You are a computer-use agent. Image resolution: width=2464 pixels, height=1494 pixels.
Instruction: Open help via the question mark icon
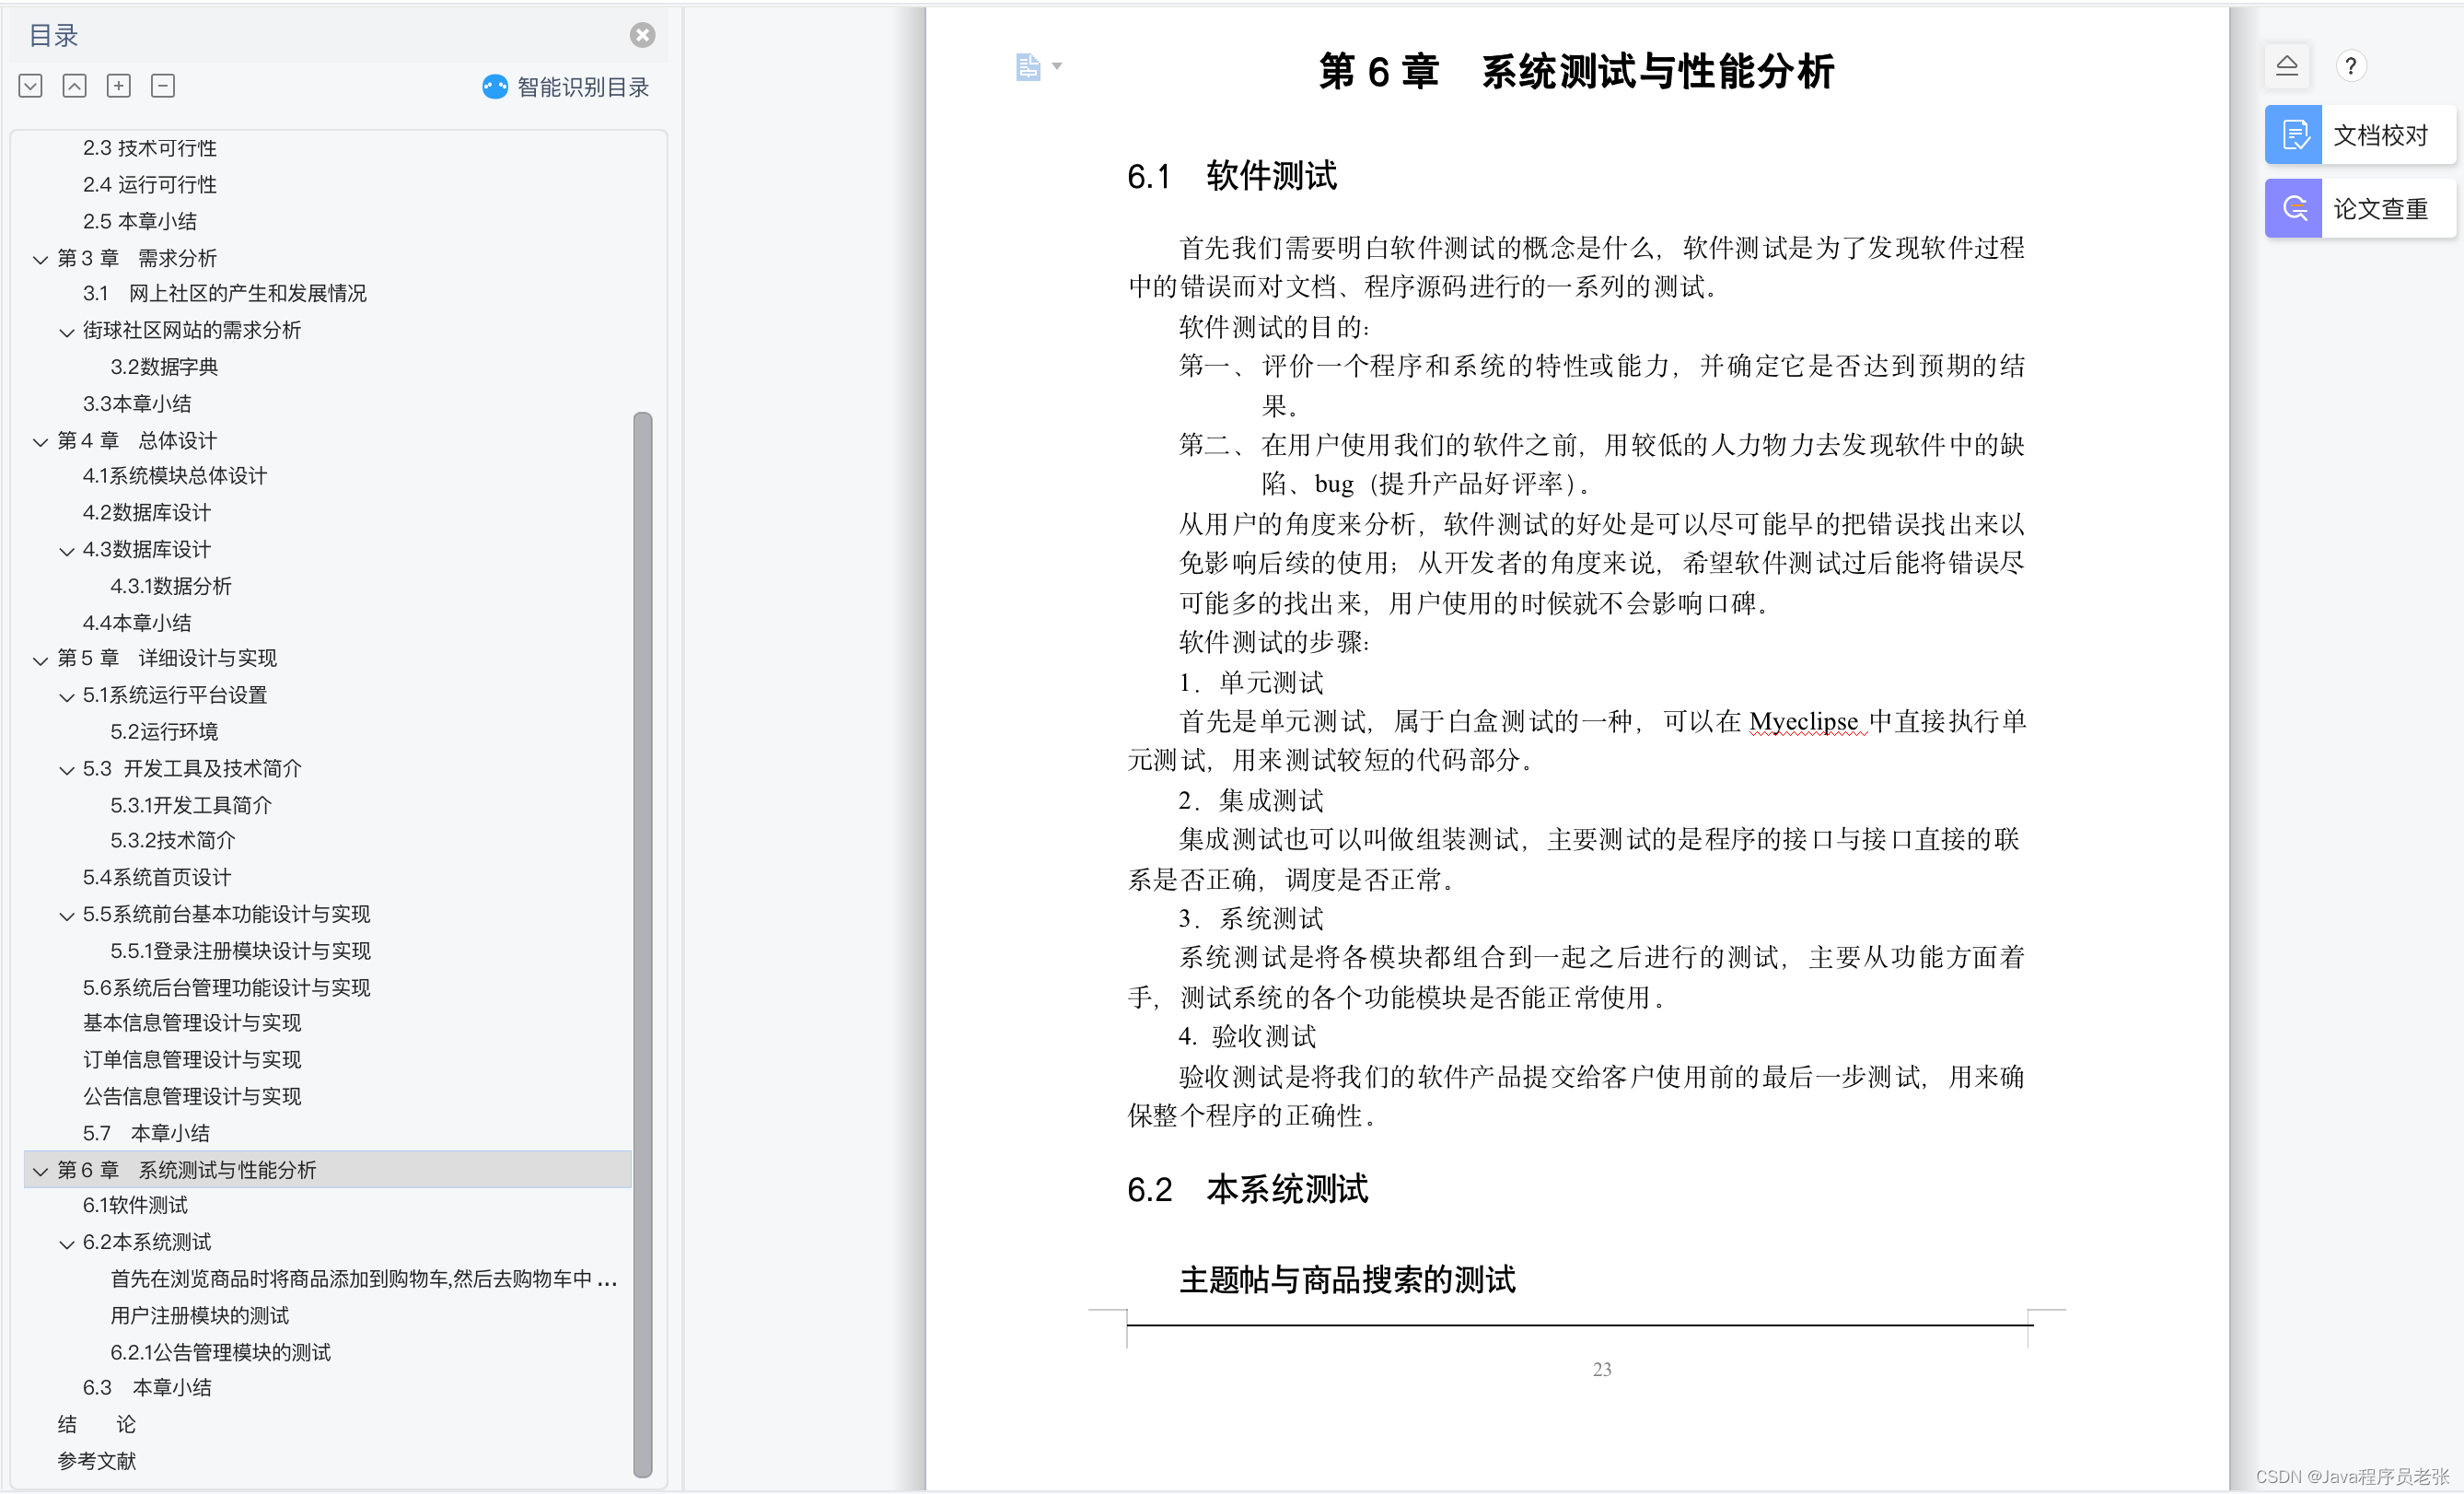pos(2350,66)
